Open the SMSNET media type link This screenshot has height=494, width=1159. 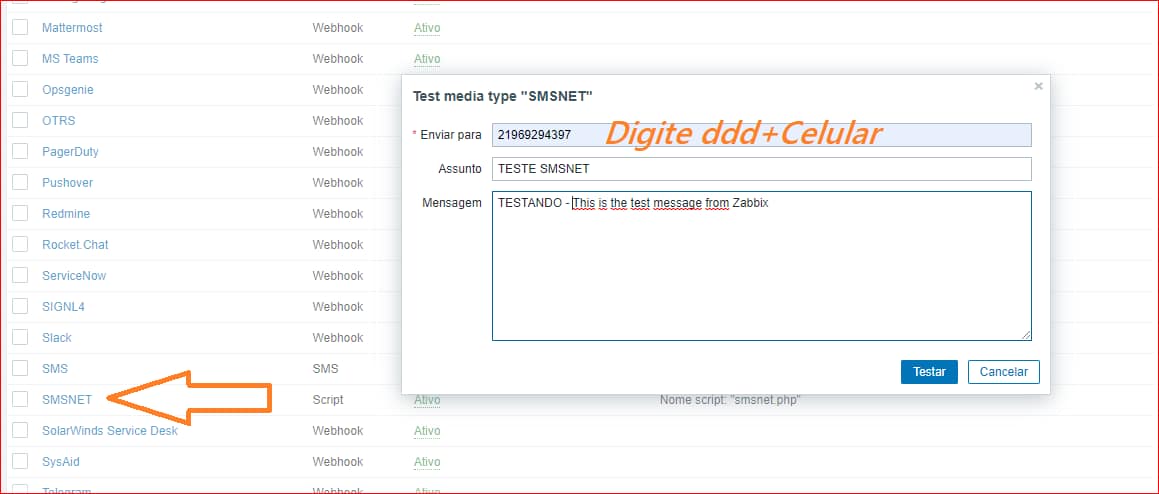tap(67, 400)
